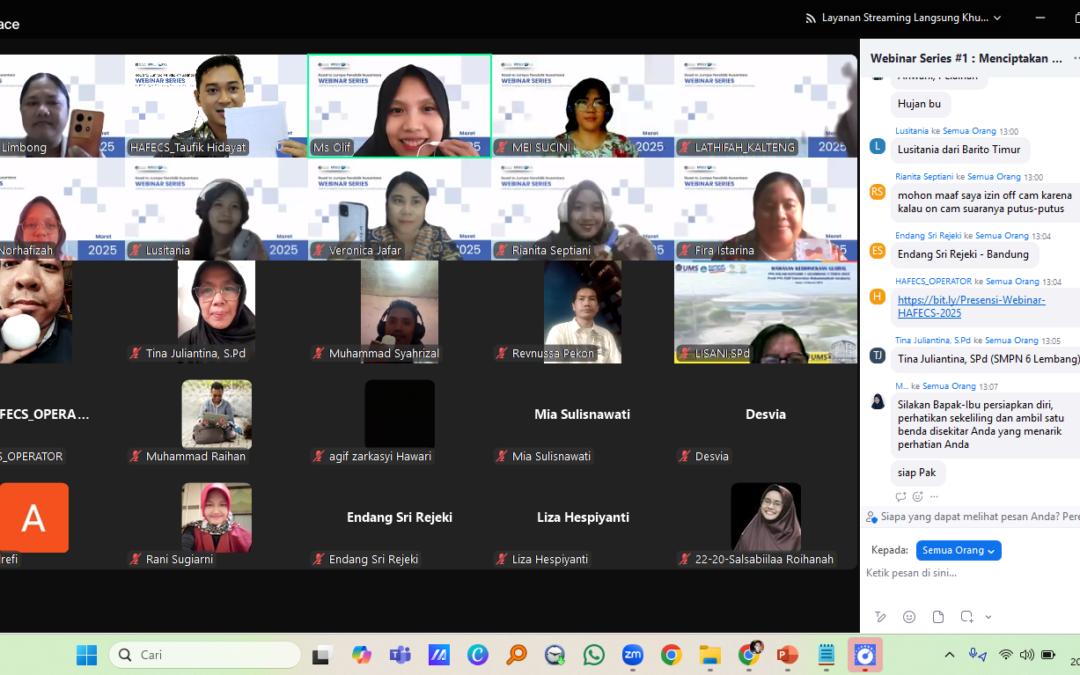Click Tina Juliantina SMPN 6 Lembang message

pyautogui.click(x=986, y=359)
